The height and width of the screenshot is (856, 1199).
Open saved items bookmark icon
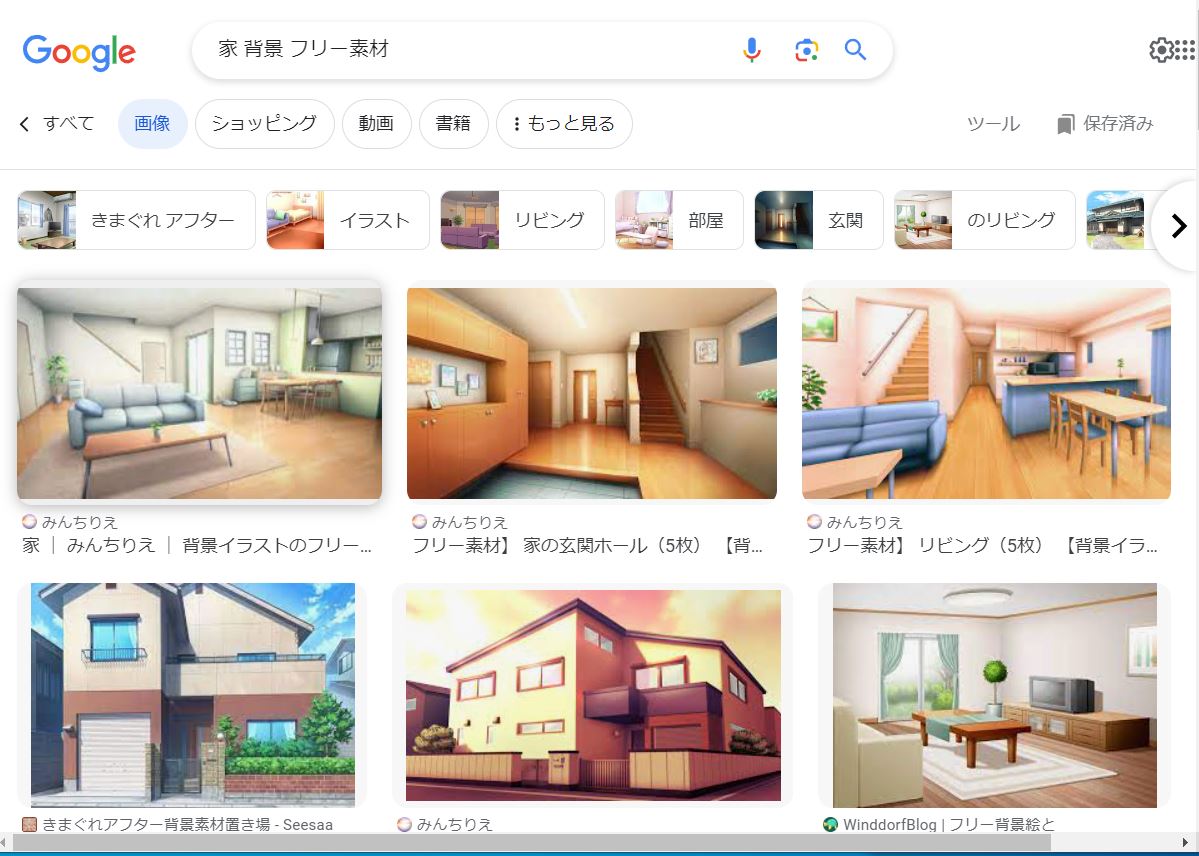click(1065, 124)
